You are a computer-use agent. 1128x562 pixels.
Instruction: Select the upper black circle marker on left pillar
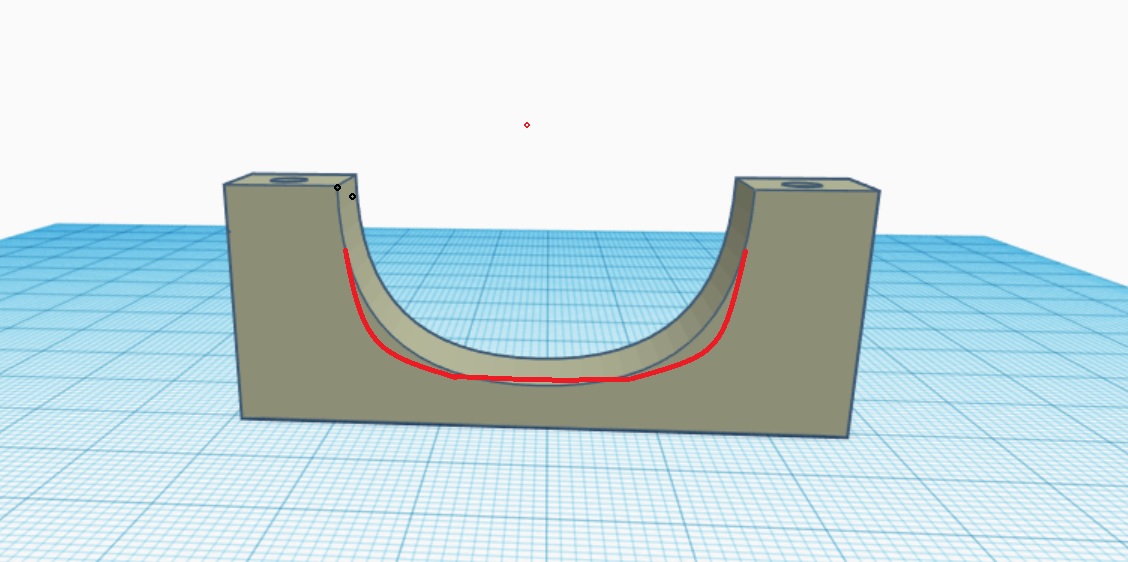(x=337, y=187)
